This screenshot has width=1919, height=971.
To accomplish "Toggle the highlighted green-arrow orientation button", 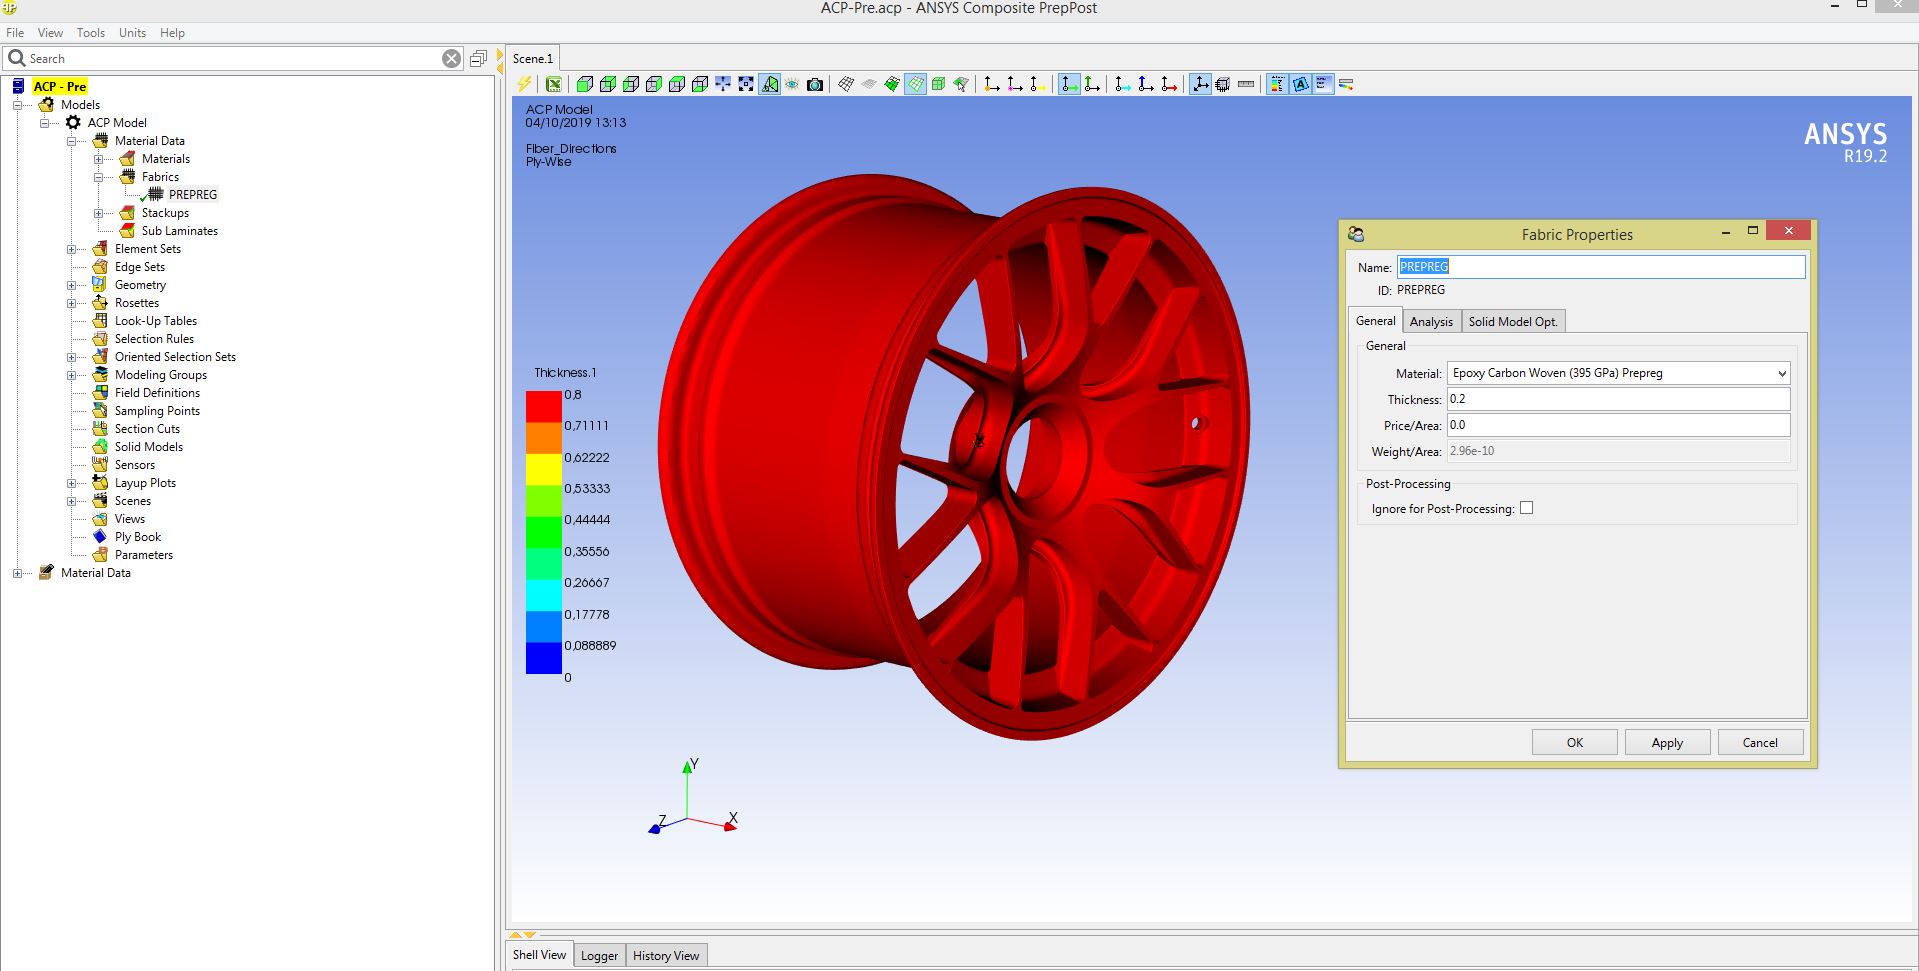I will coord(1069,84).
